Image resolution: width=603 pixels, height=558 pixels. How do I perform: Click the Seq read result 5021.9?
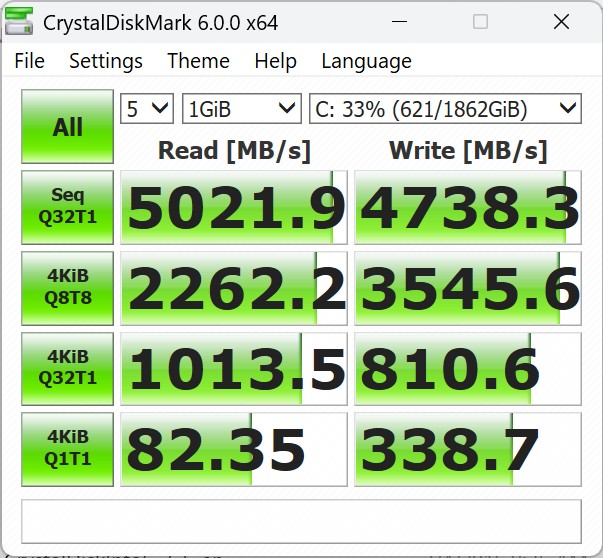point(234,207)
